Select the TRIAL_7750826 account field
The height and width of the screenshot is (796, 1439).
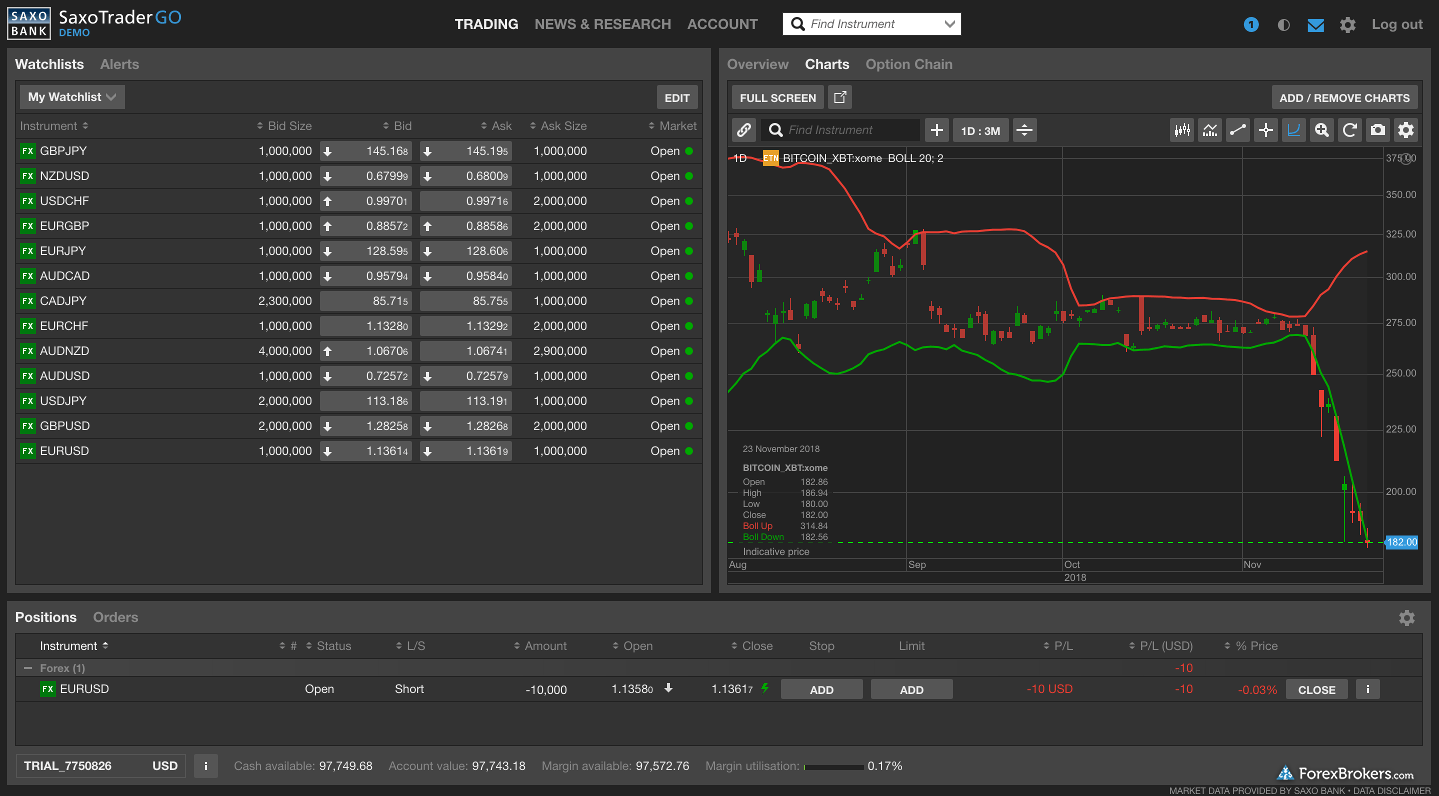click(101, 766)
